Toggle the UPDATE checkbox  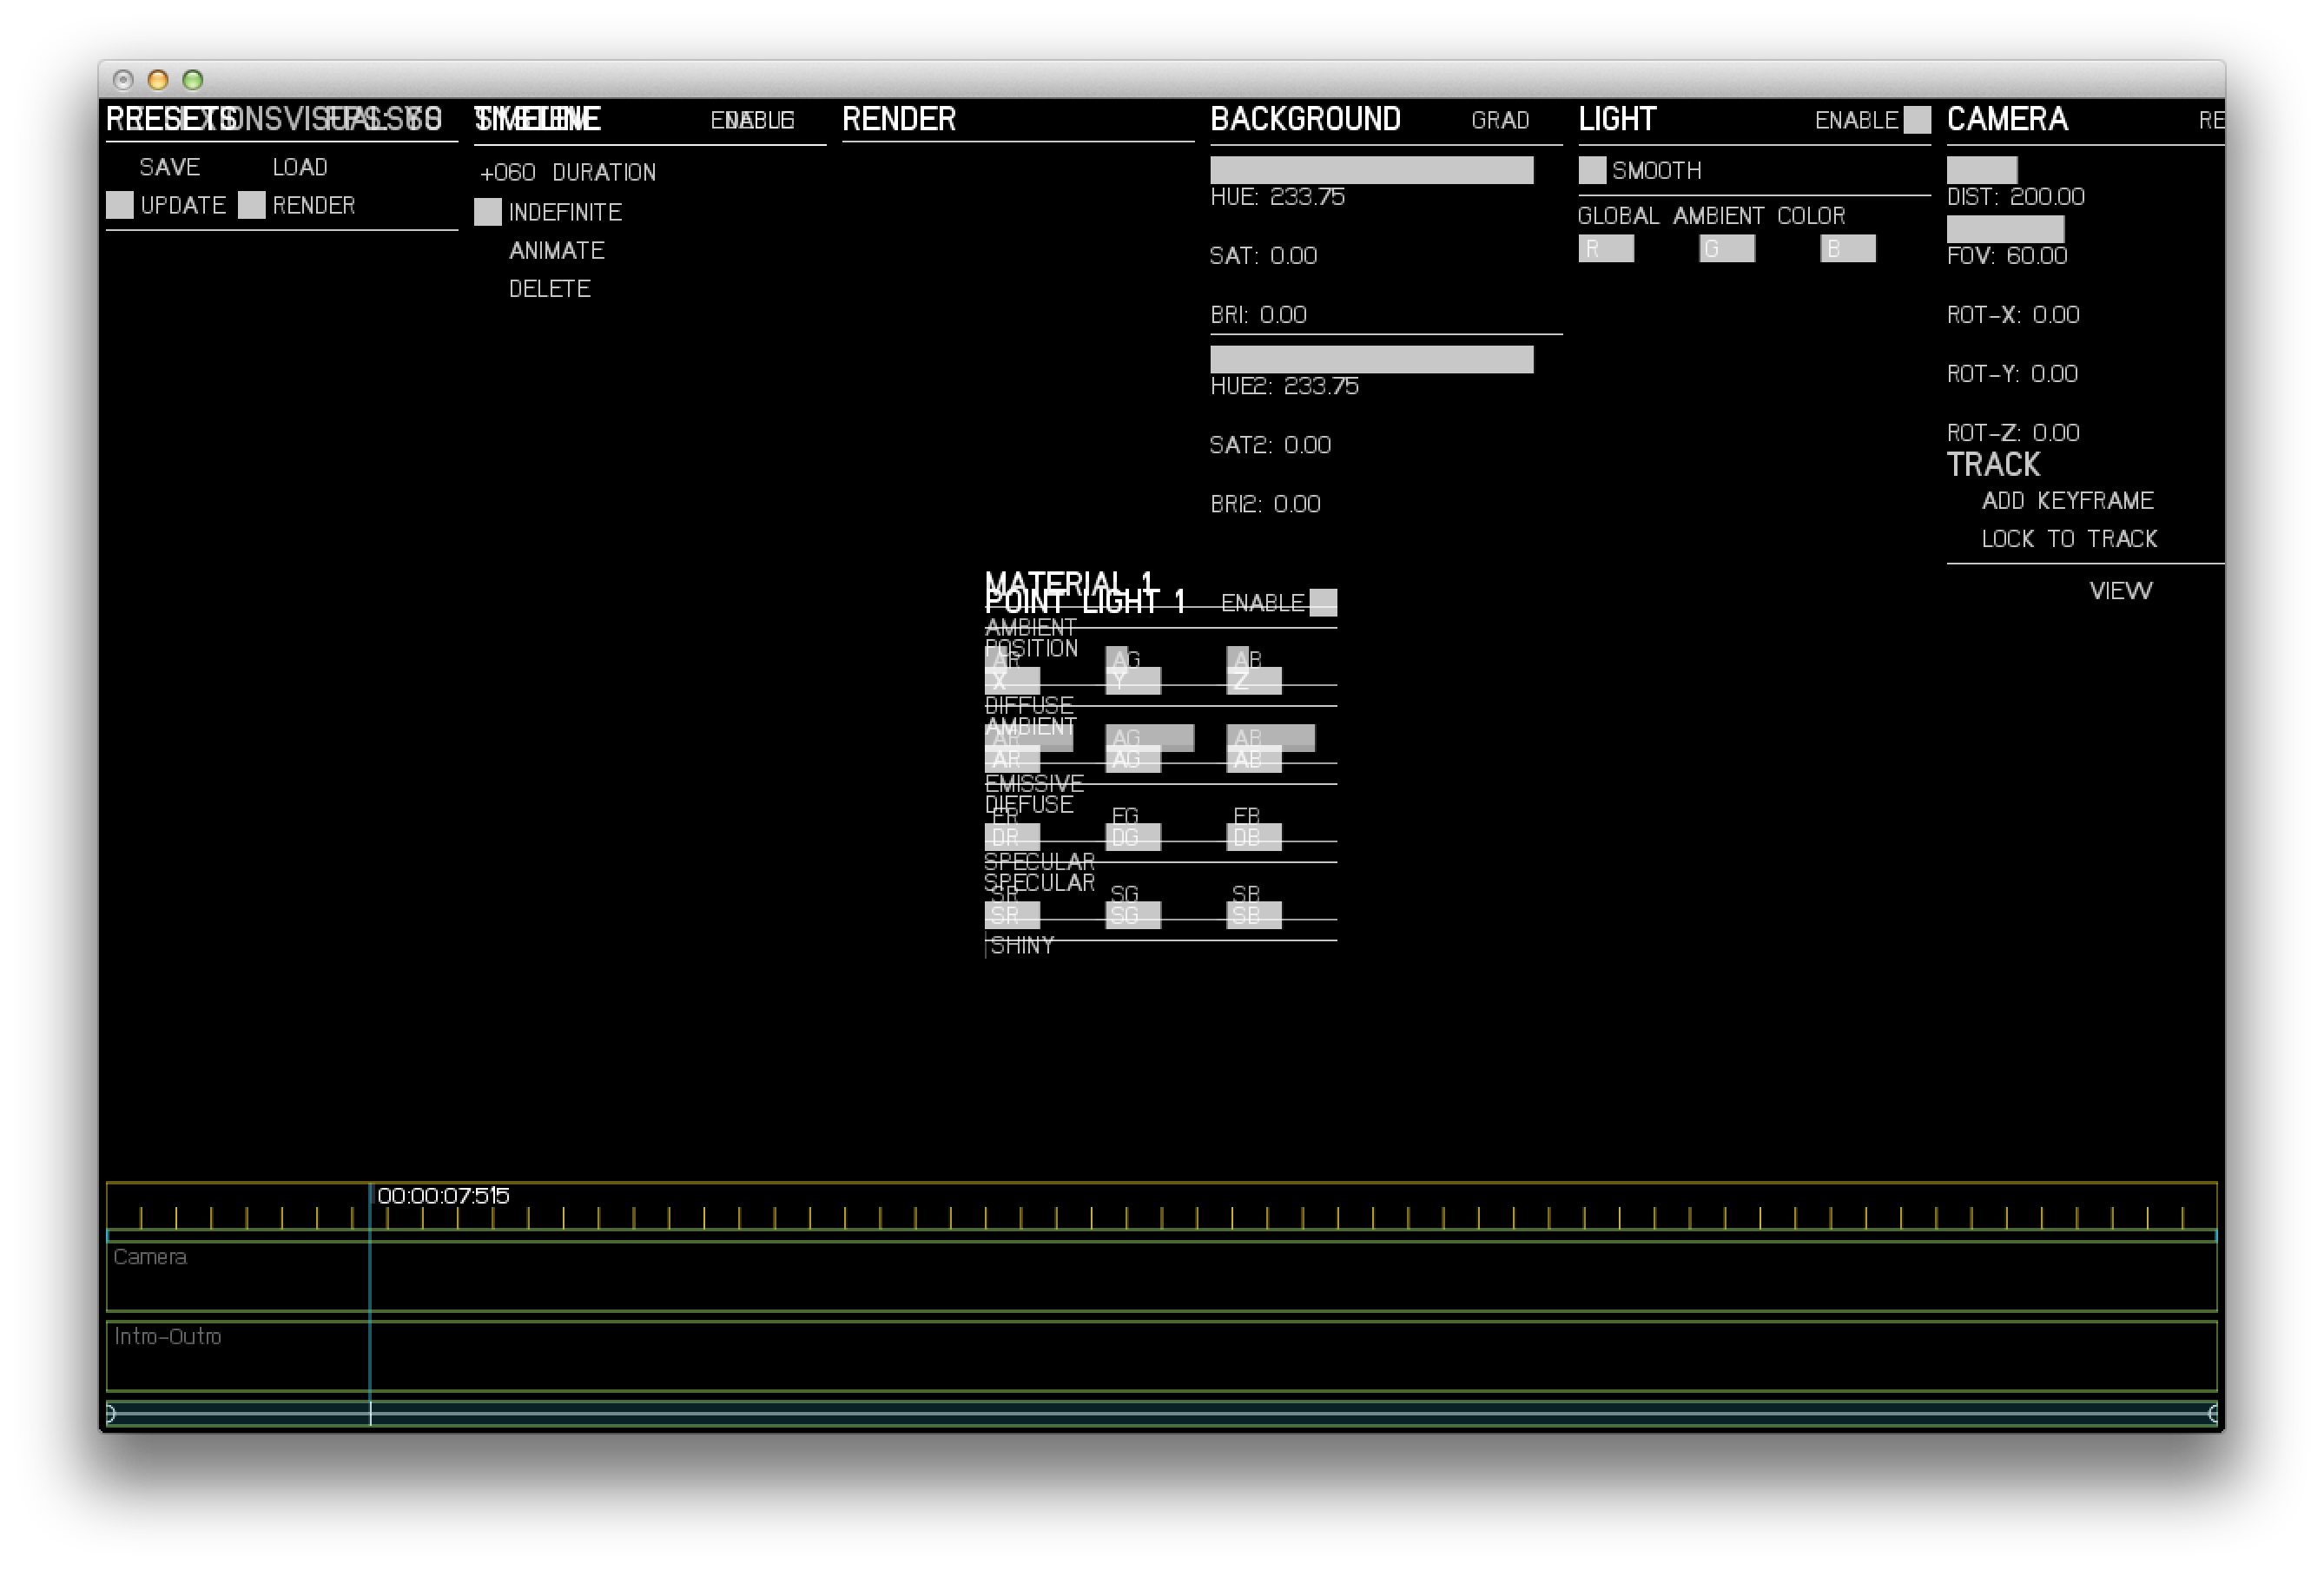(120, 205)
